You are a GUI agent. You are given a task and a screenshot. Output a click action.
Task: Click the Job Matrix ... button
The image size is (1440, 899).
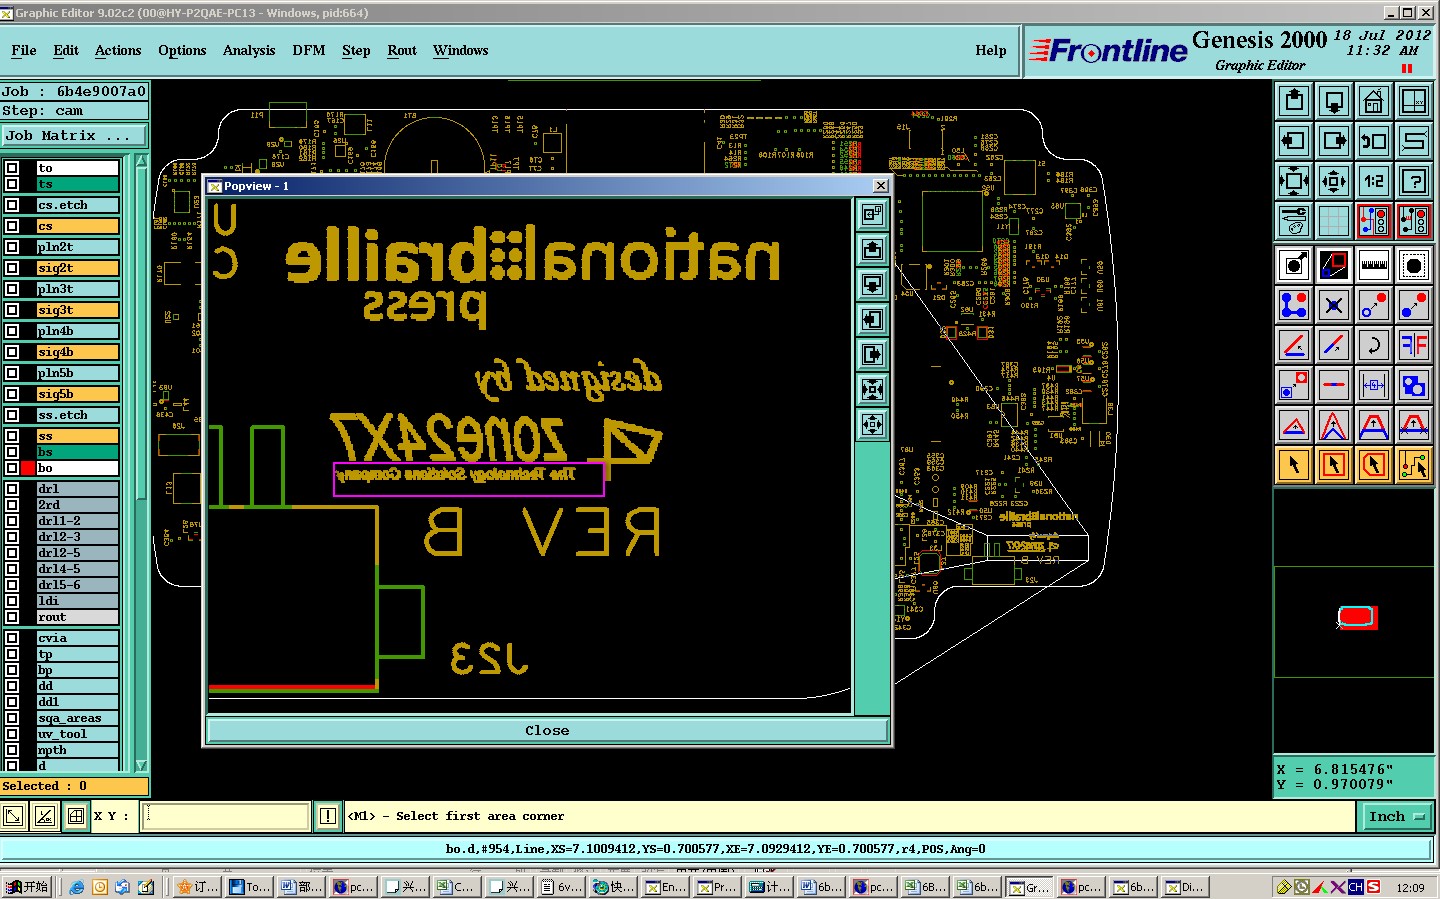74,136
